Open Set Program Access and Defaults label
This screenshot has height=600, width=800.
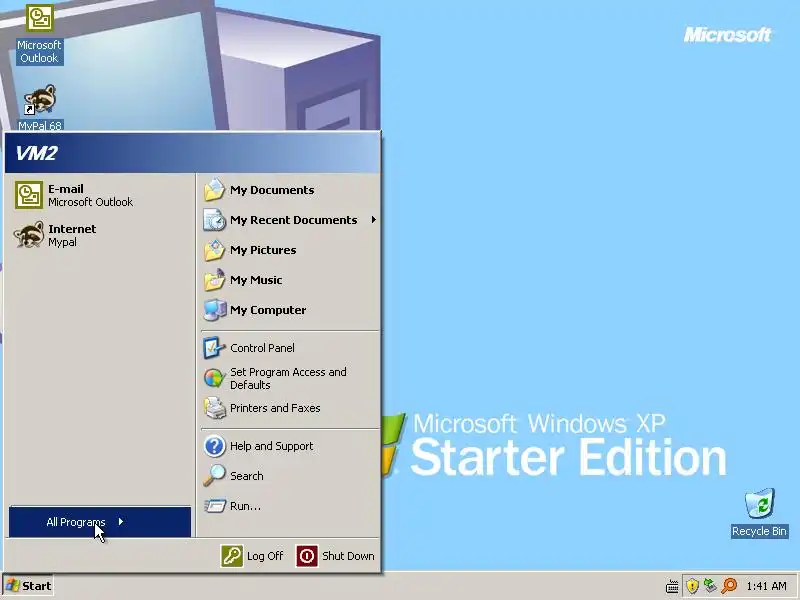[x=288, y=378]
